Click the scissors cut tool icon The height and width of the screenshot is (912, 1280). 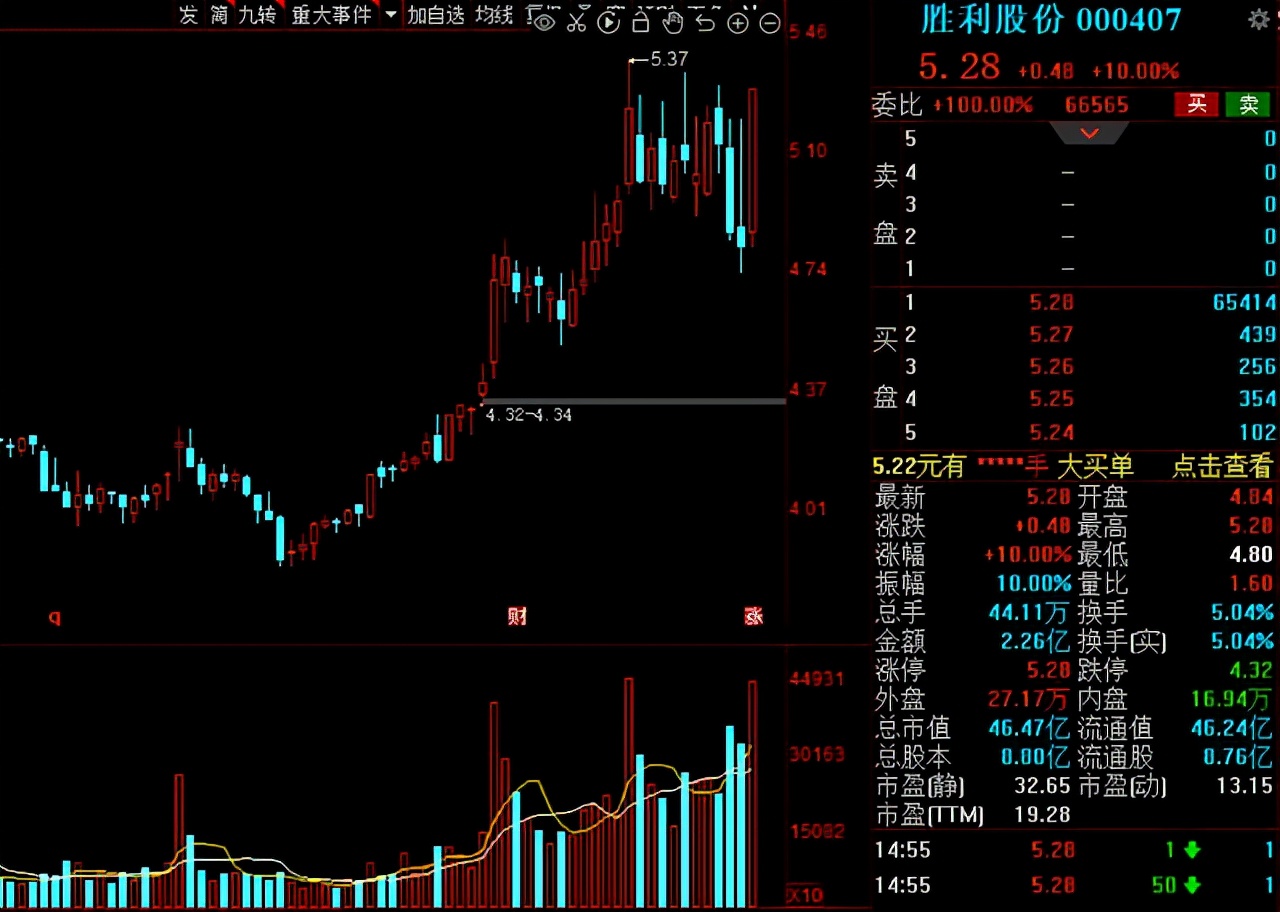tap(576, 22)
